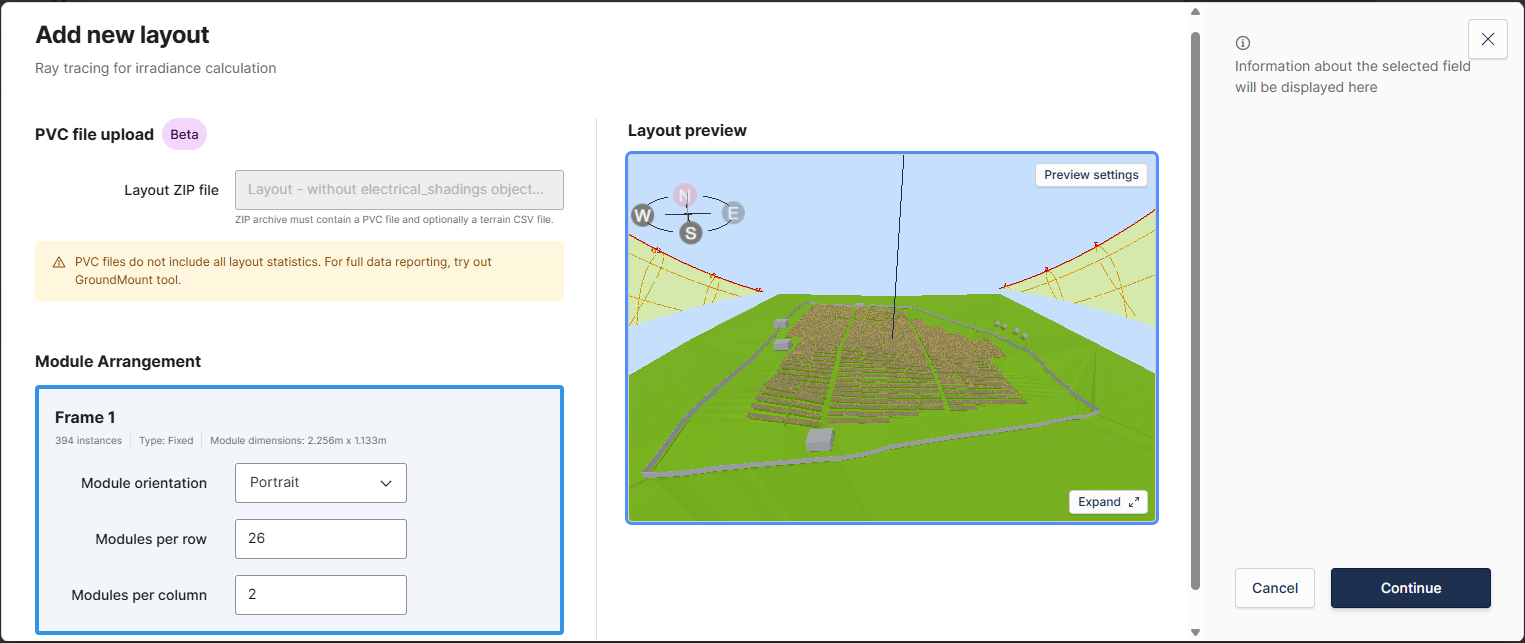Click the Modules per row field
This screenshot has height=643, width=1525.
320,539
